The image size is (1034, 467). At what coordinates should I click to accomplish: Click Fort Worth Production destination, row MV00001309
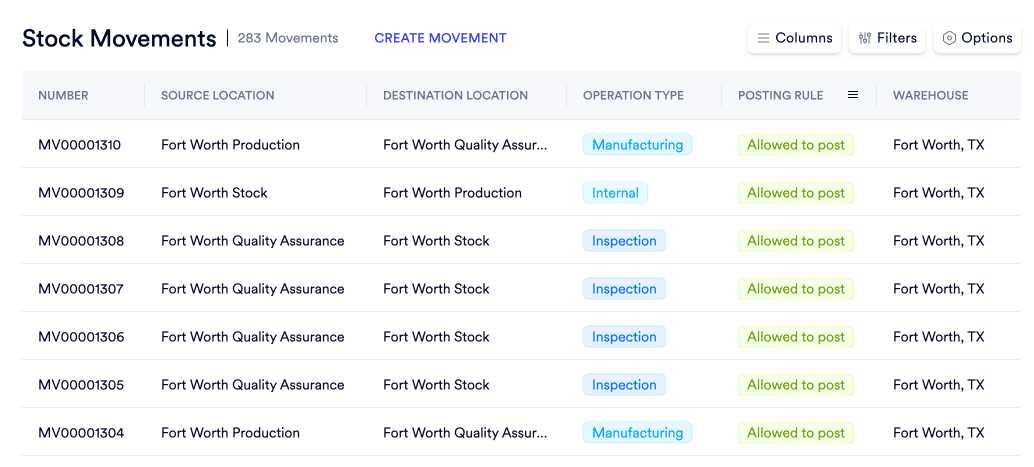452,193
